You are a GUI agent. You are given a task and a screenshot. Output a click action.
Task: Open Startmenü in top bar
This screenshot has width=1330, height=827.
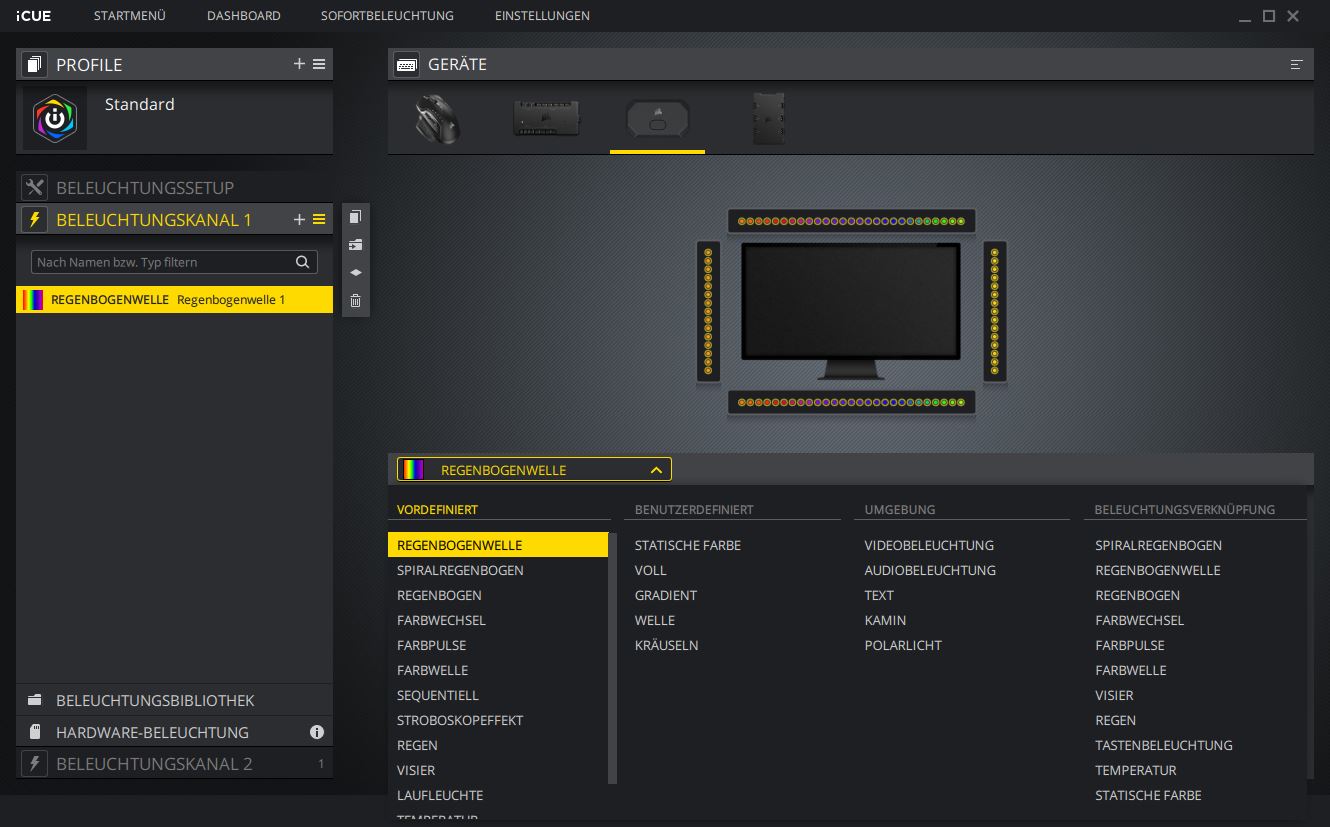click(130, 16)
